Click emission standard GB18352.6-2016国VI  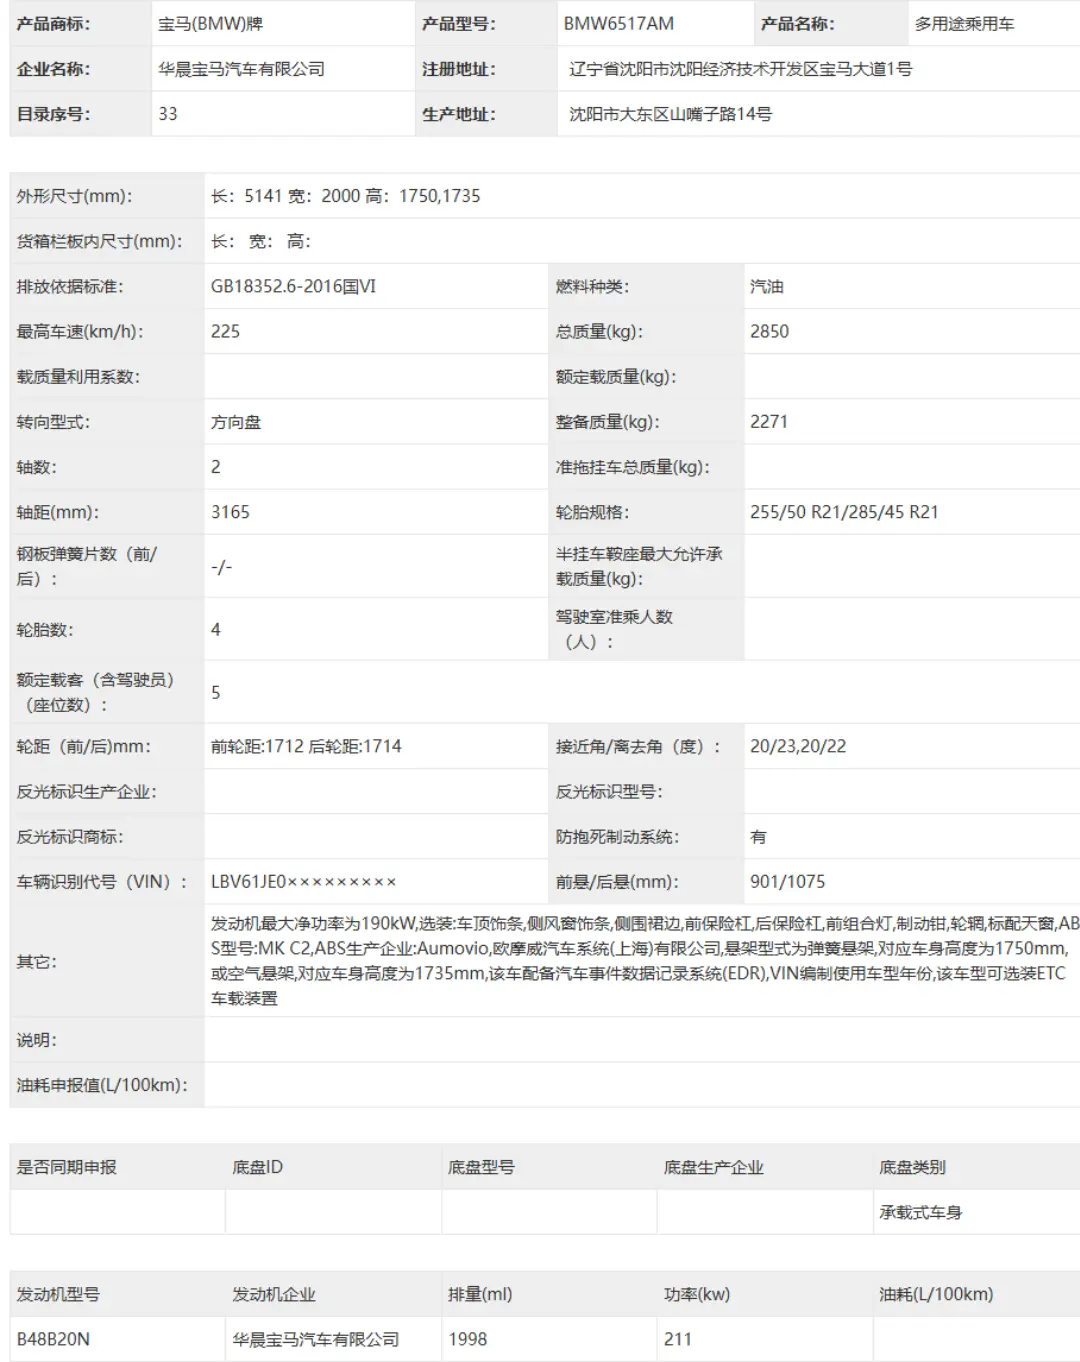coord(293,286)
